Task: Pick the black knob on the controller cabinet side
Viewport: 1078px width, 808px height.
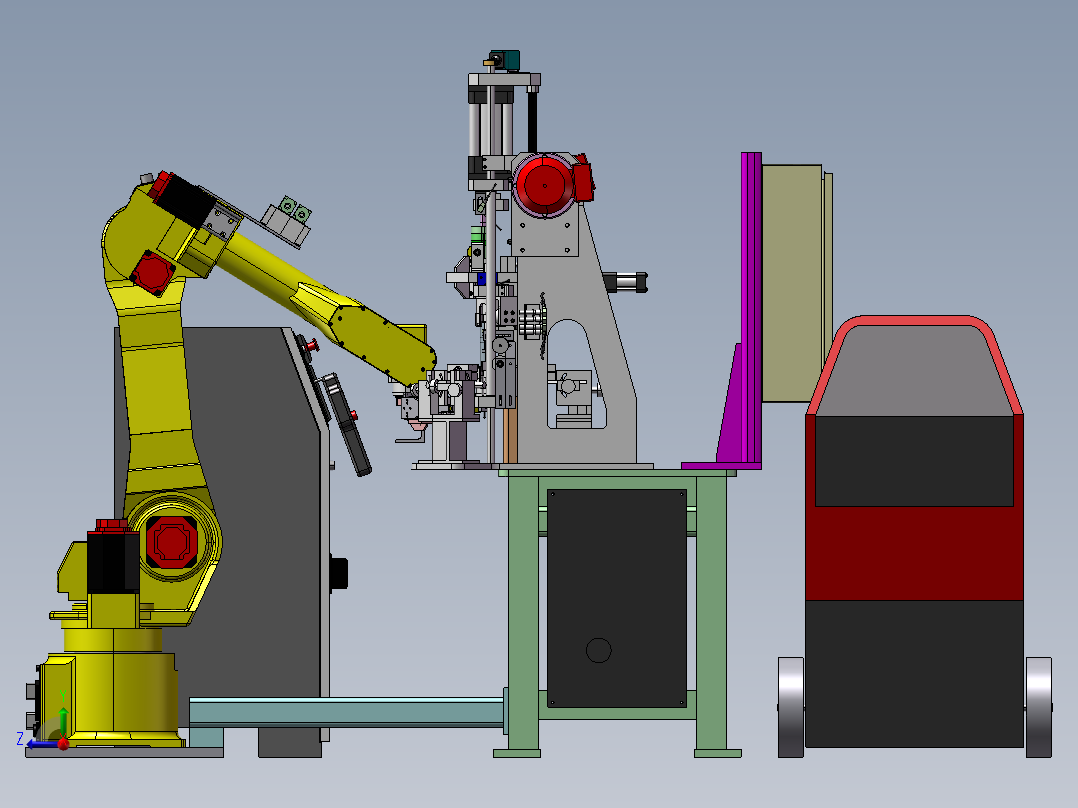Action: pyautogui.click(x=339, y=574)
